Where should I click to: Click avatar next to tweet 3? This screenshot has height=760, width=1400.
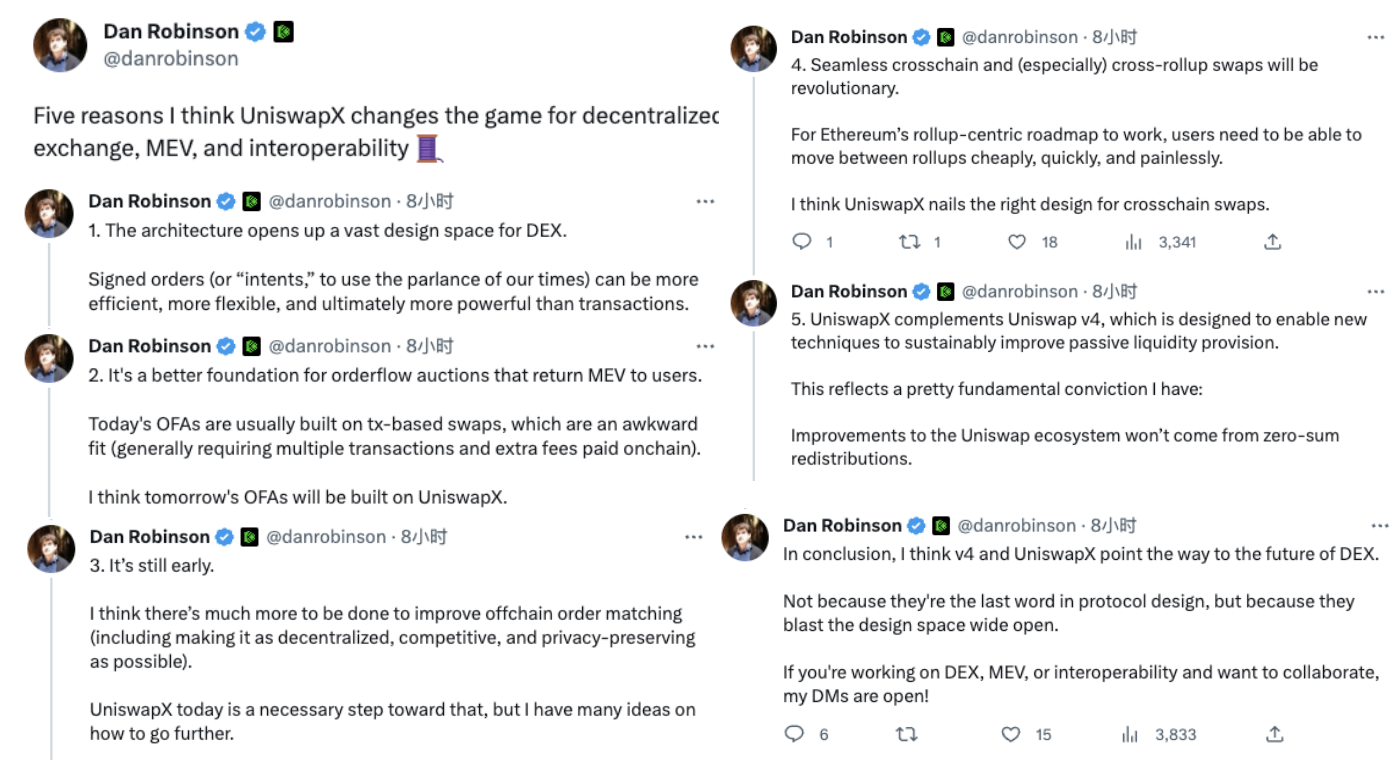(x=50, y=549)
